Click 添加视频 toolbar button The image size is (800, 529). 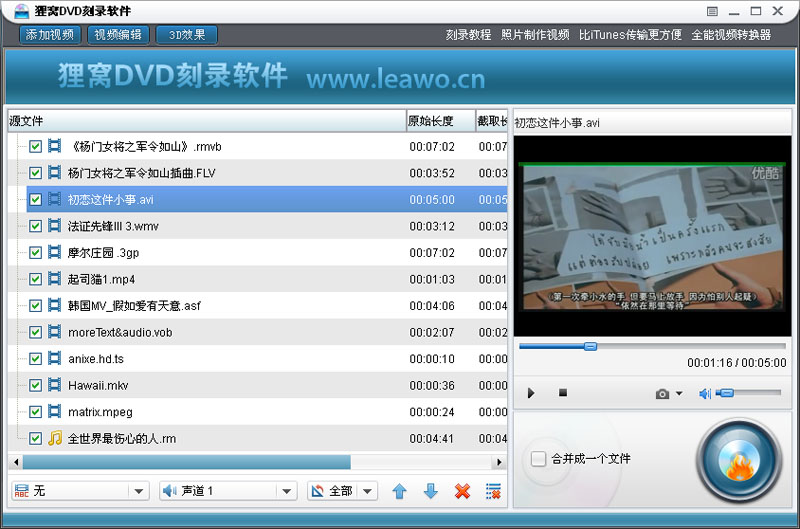(x=49, y=35)
